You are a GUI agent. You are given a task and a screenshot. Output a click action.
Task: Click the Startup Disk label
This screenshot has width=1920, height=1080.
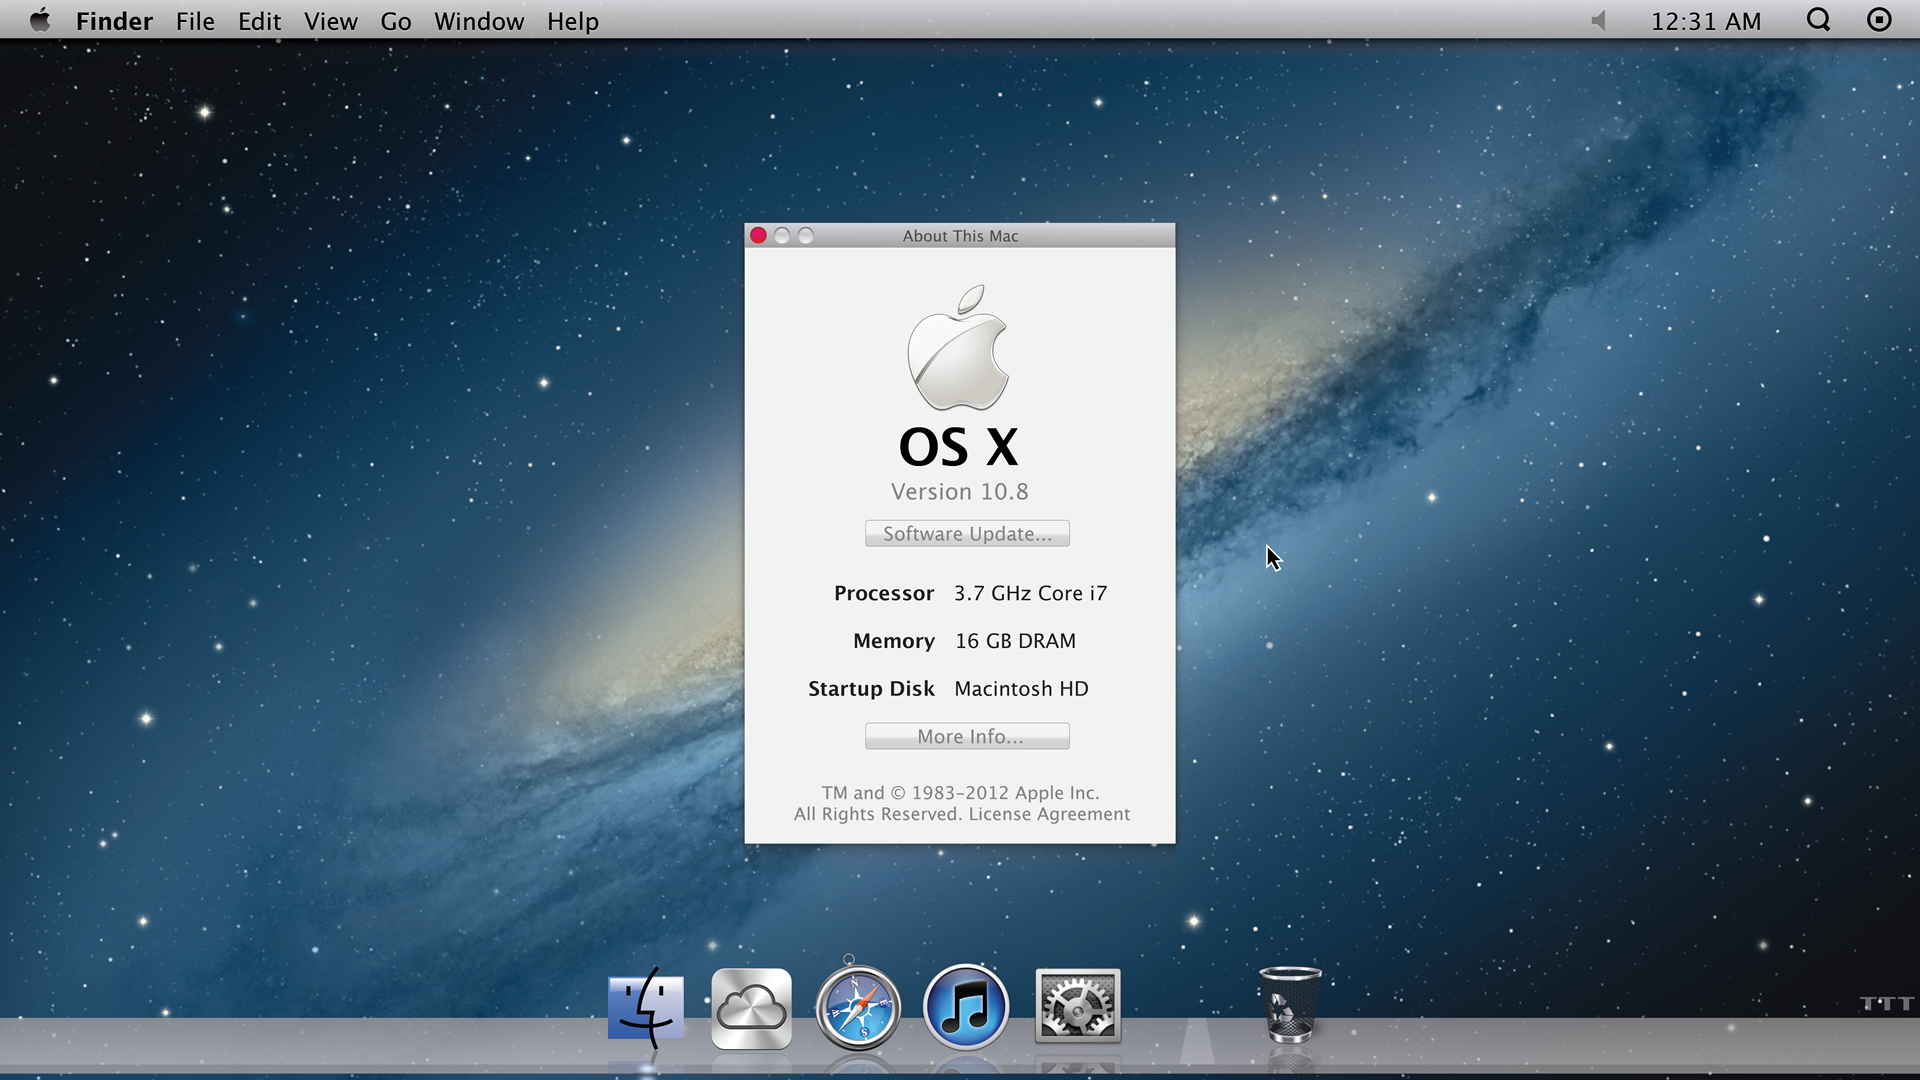coord(871,689)
